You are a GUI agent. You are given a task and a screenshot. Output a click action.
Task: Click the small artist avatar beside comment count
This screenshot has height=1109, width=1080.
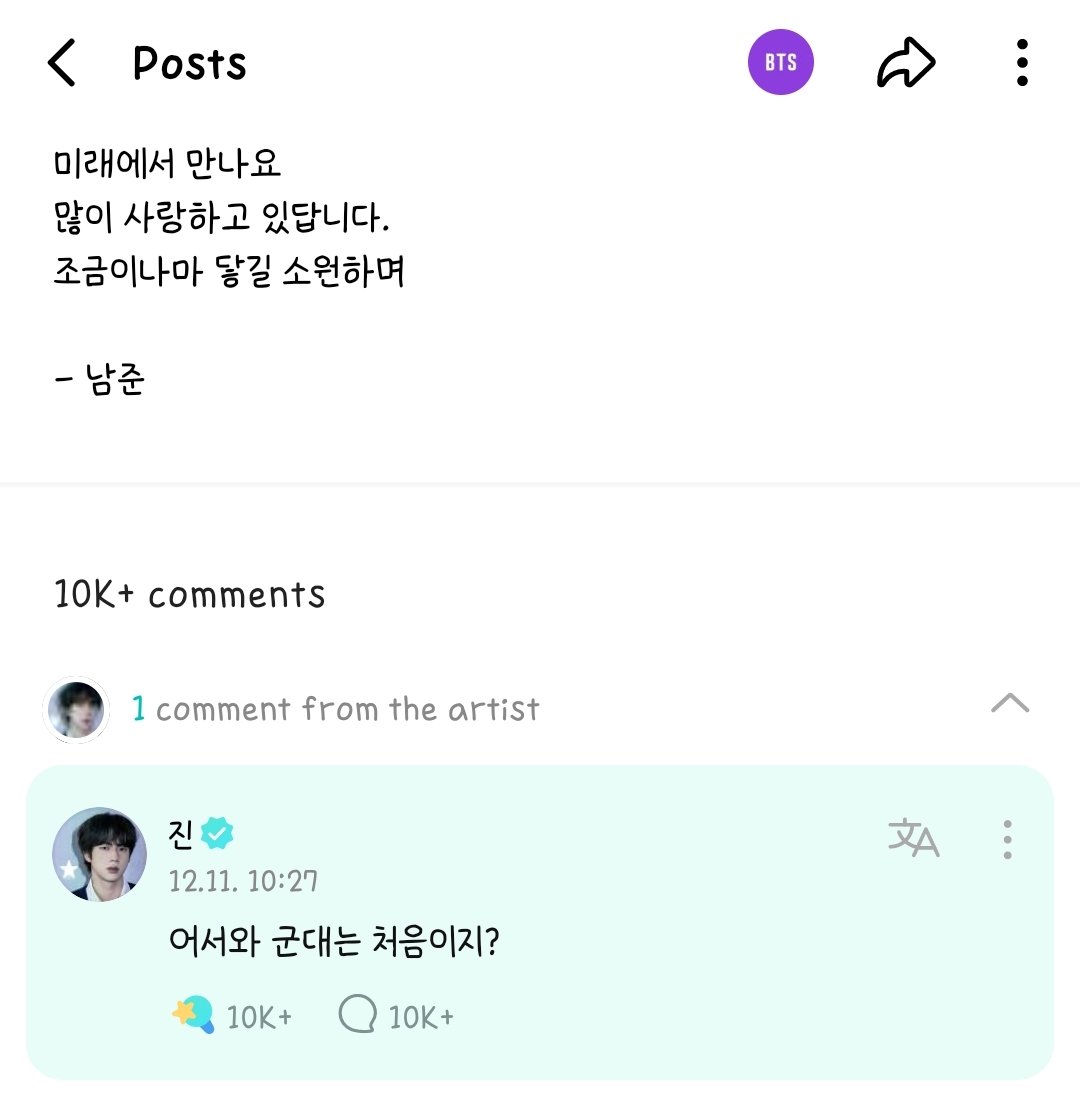76,710
